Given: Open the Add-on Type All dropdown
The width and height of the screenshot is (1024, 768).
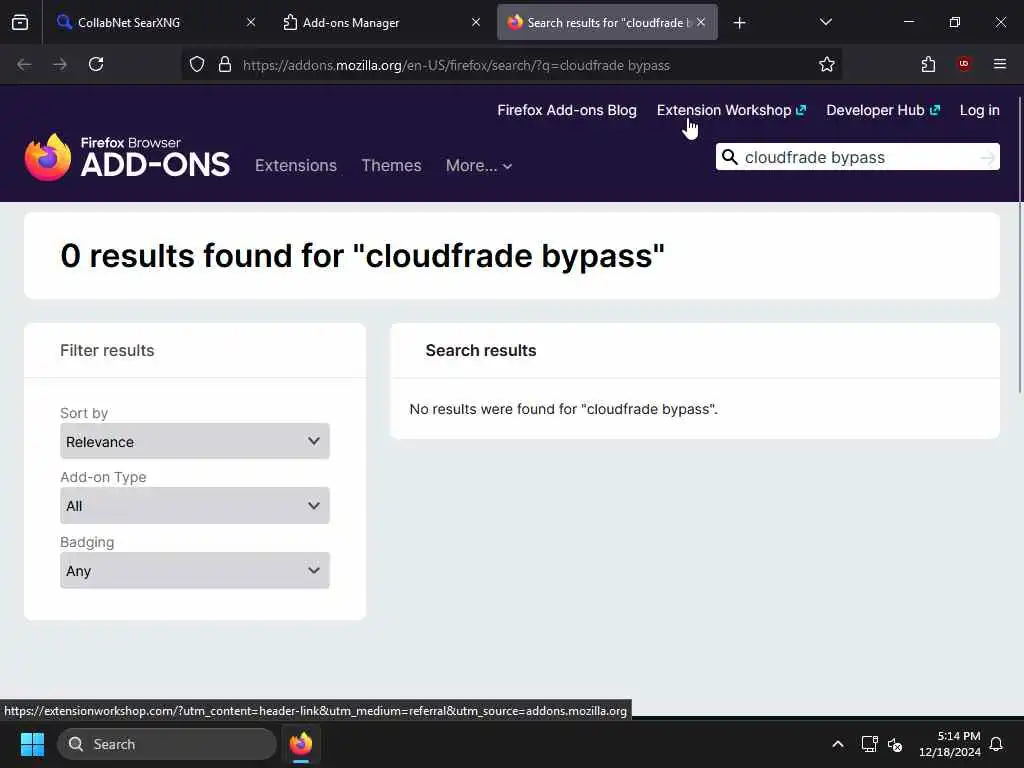Looking at the screenshot, I should (195, 505).
